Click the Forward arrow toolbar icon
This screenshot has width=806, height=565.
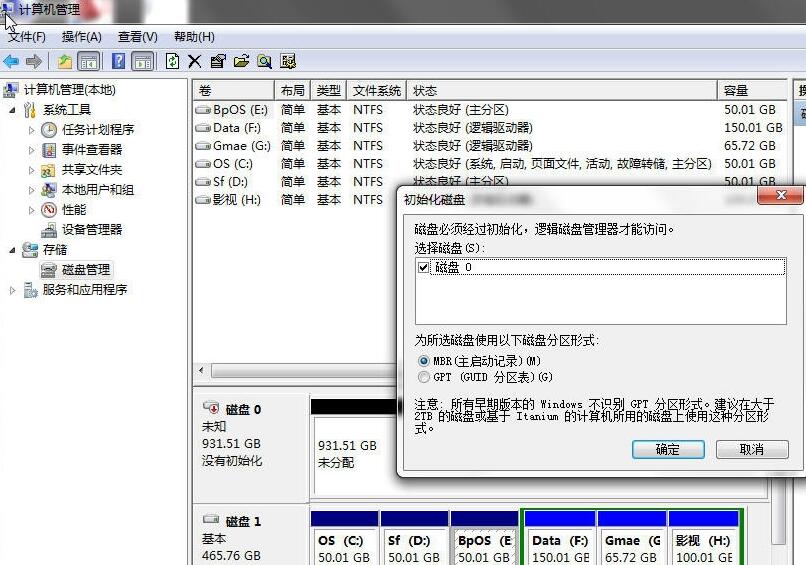[34, 62]
